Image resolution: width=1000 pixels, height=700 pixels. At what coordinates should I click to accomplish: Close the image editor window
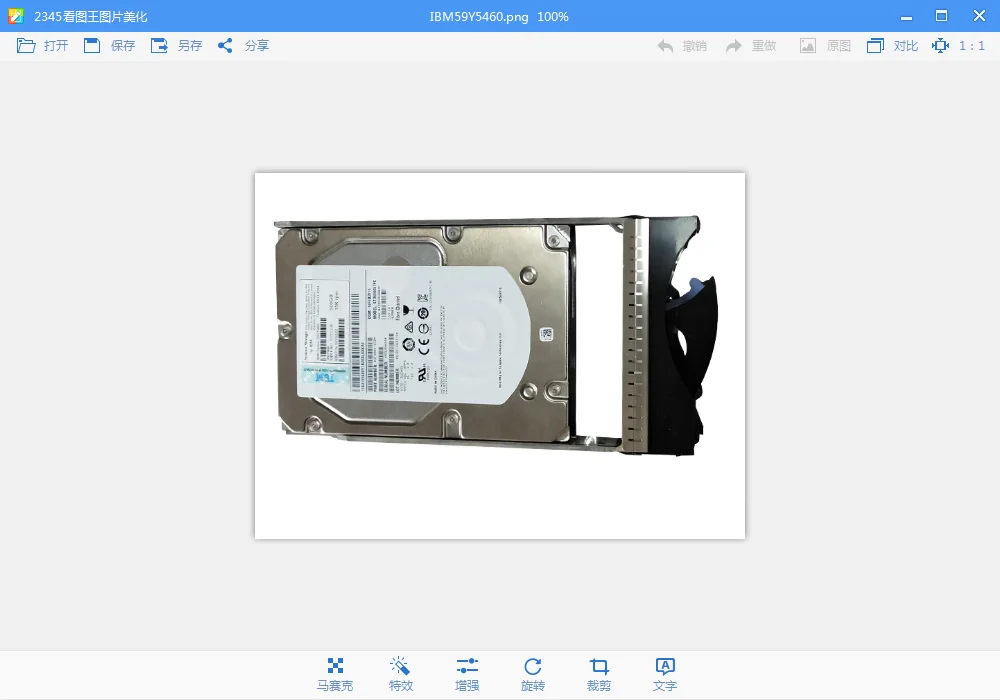(980, 16)
